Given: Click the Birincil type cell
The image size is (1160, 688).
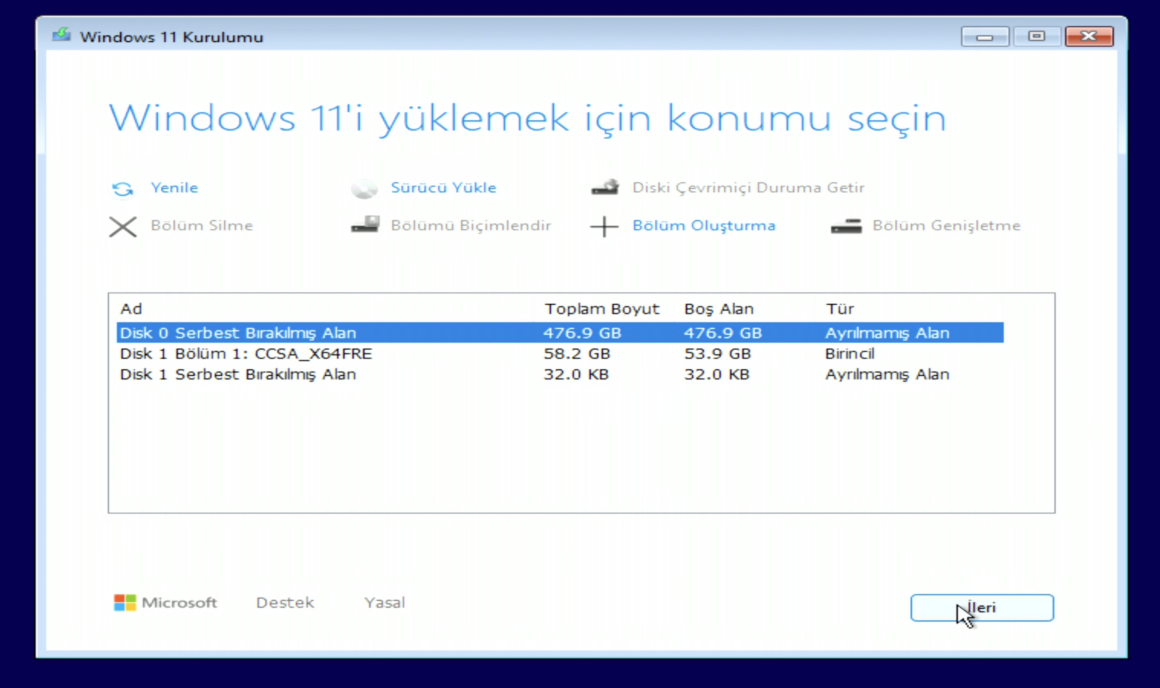Looking at the screenshot, I should (850, 354).
